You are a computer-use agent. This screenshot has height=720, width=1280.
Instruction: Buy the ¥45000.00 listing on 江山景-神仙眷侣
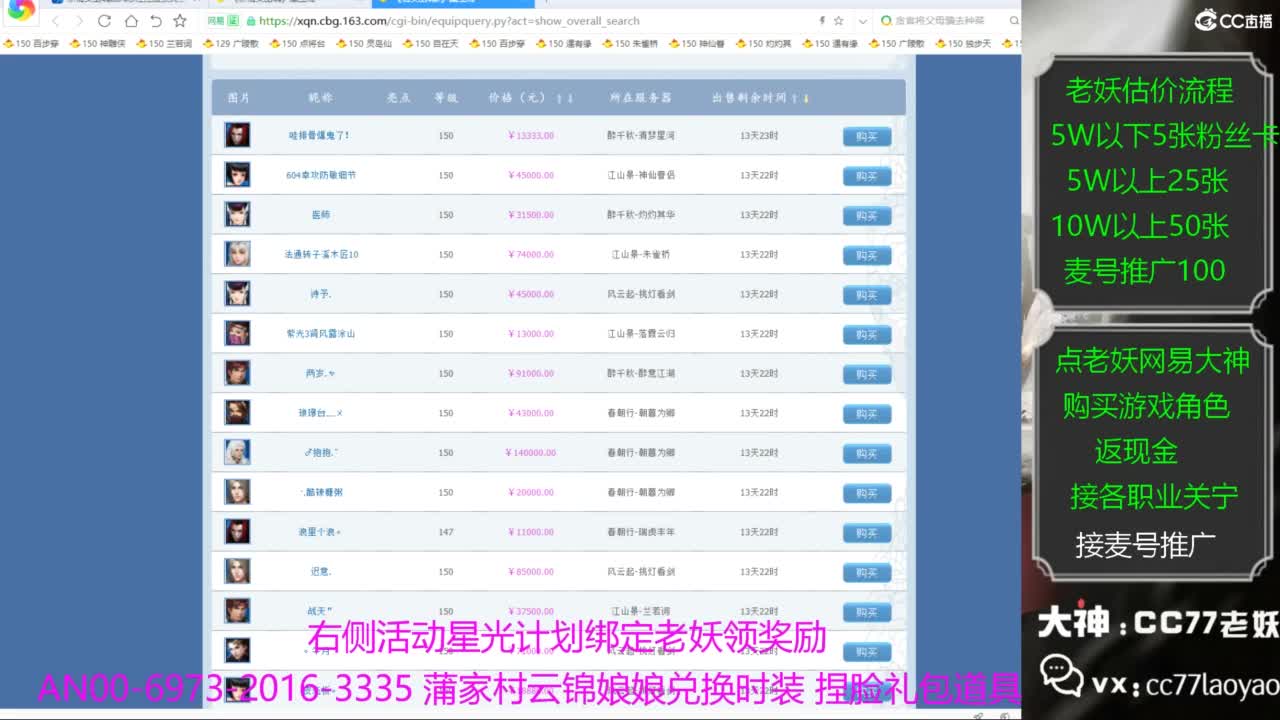tap(867, 176)
